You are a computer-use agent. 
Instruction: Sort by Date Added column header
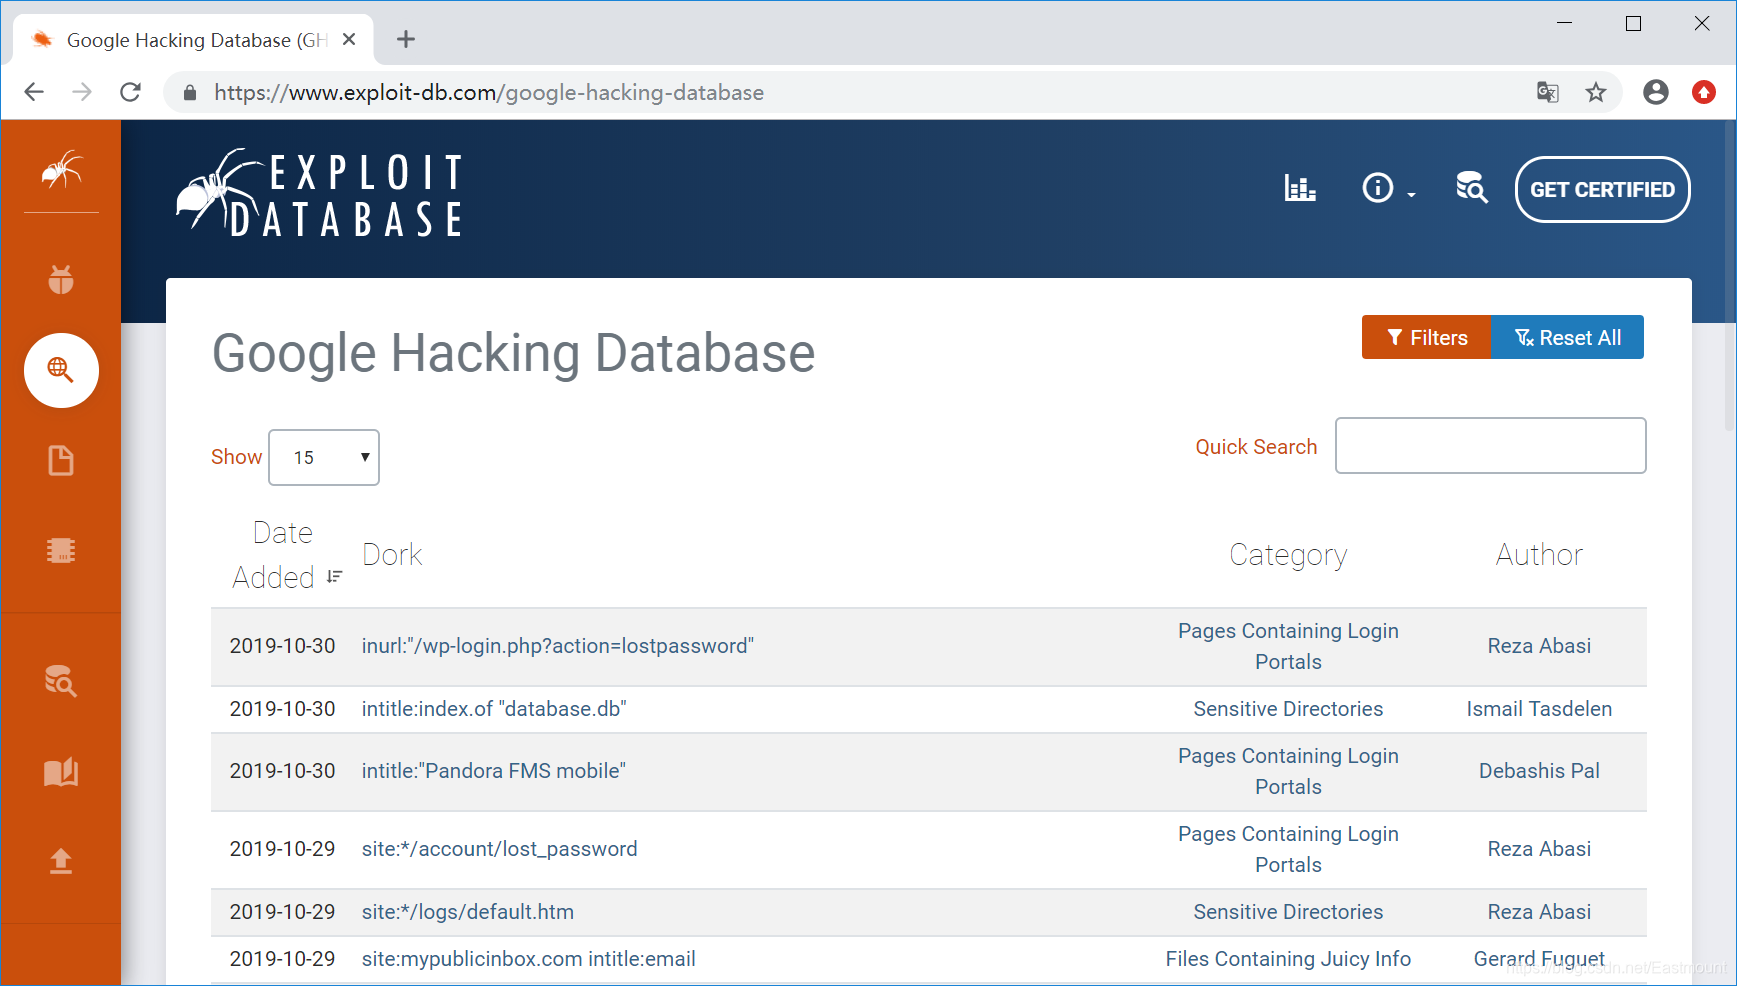click(284, 555)
